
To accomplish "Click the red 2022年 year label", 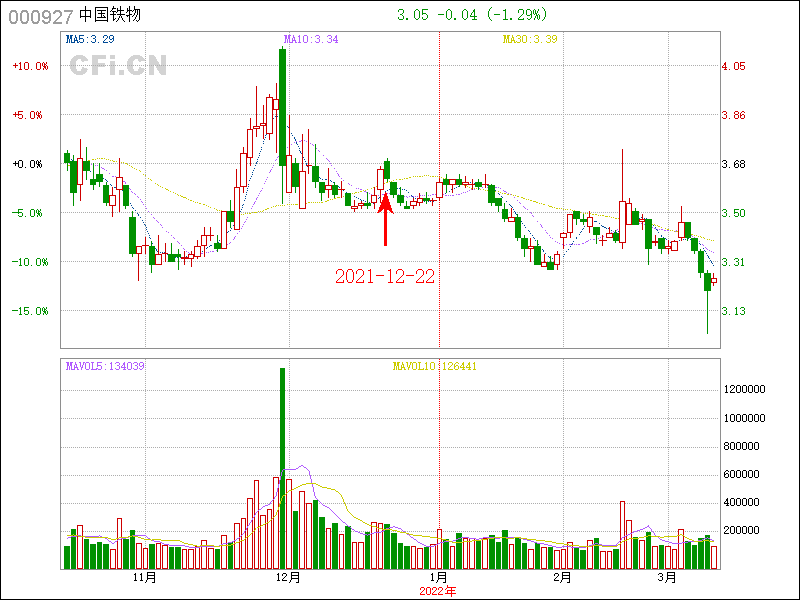I will point(438,591).
